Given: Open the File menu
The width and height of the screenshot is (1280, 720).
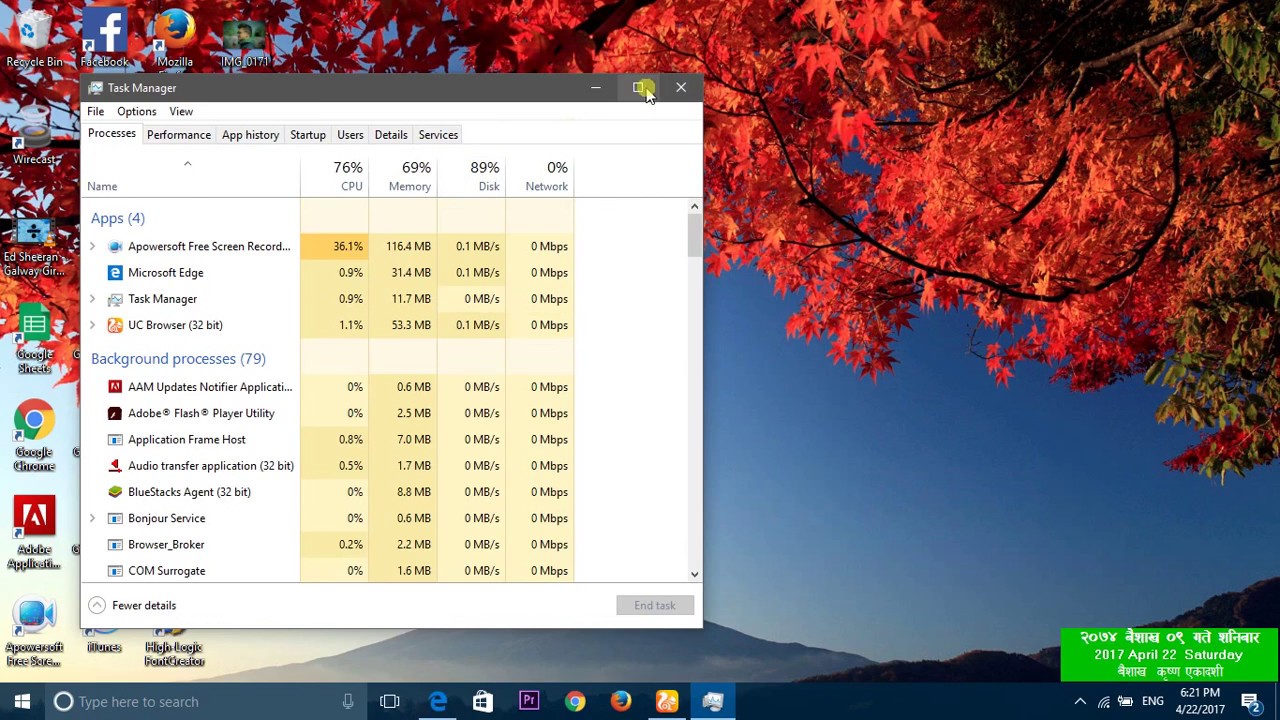Looking at the screenshot, I should click(x=96, y=111).
